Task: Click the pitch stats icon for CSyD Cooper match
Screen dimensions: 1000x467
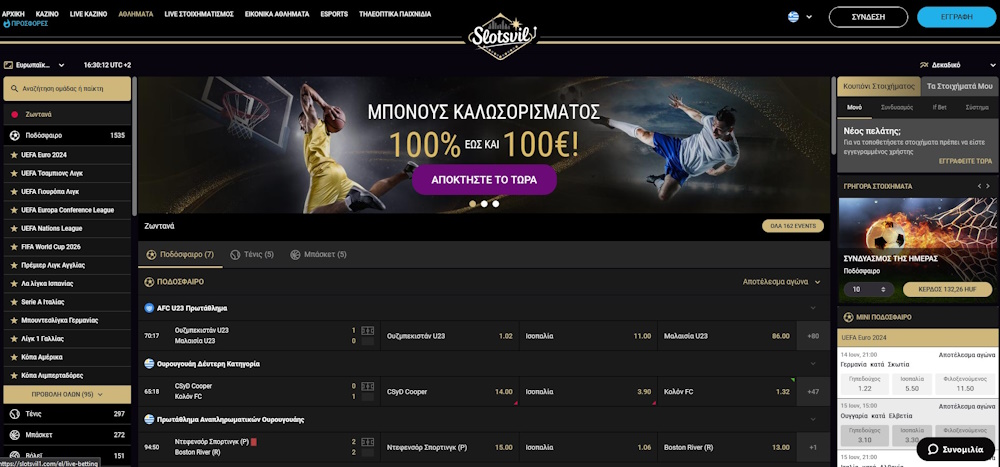Action: [x=367, y=386]
